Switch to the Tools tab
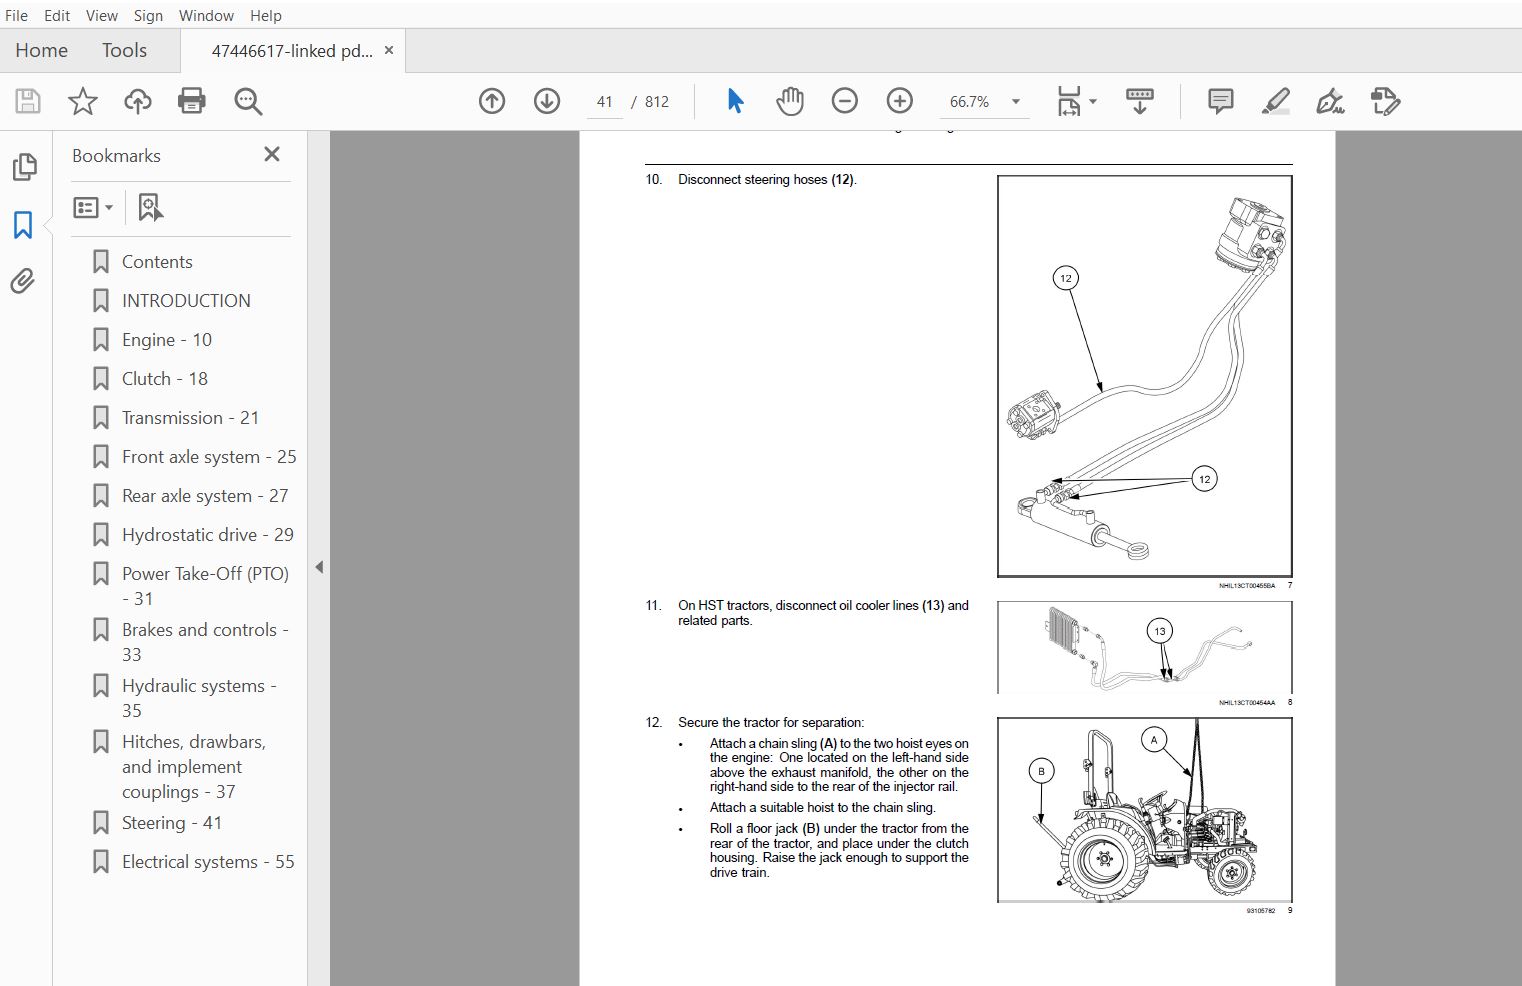The image size is (1522, 986). (124, 50)
